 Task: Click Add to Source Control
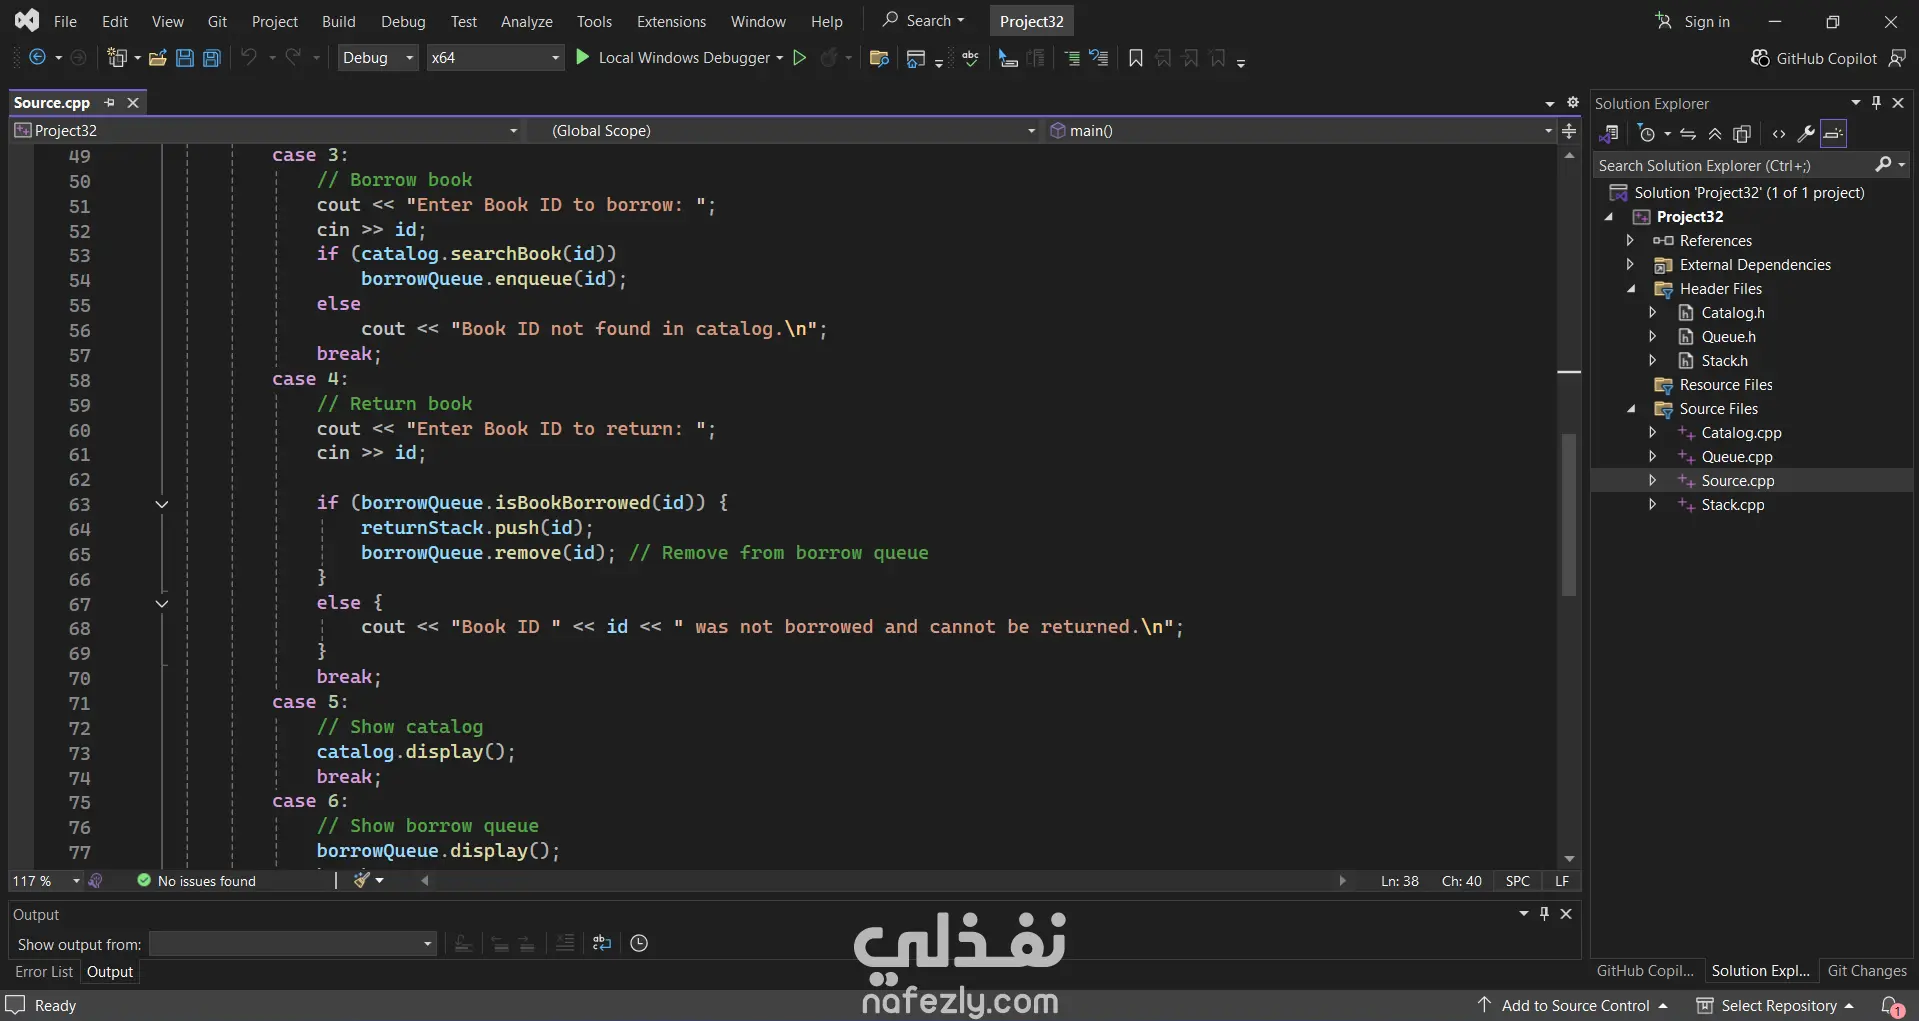click(1572, 1006)
